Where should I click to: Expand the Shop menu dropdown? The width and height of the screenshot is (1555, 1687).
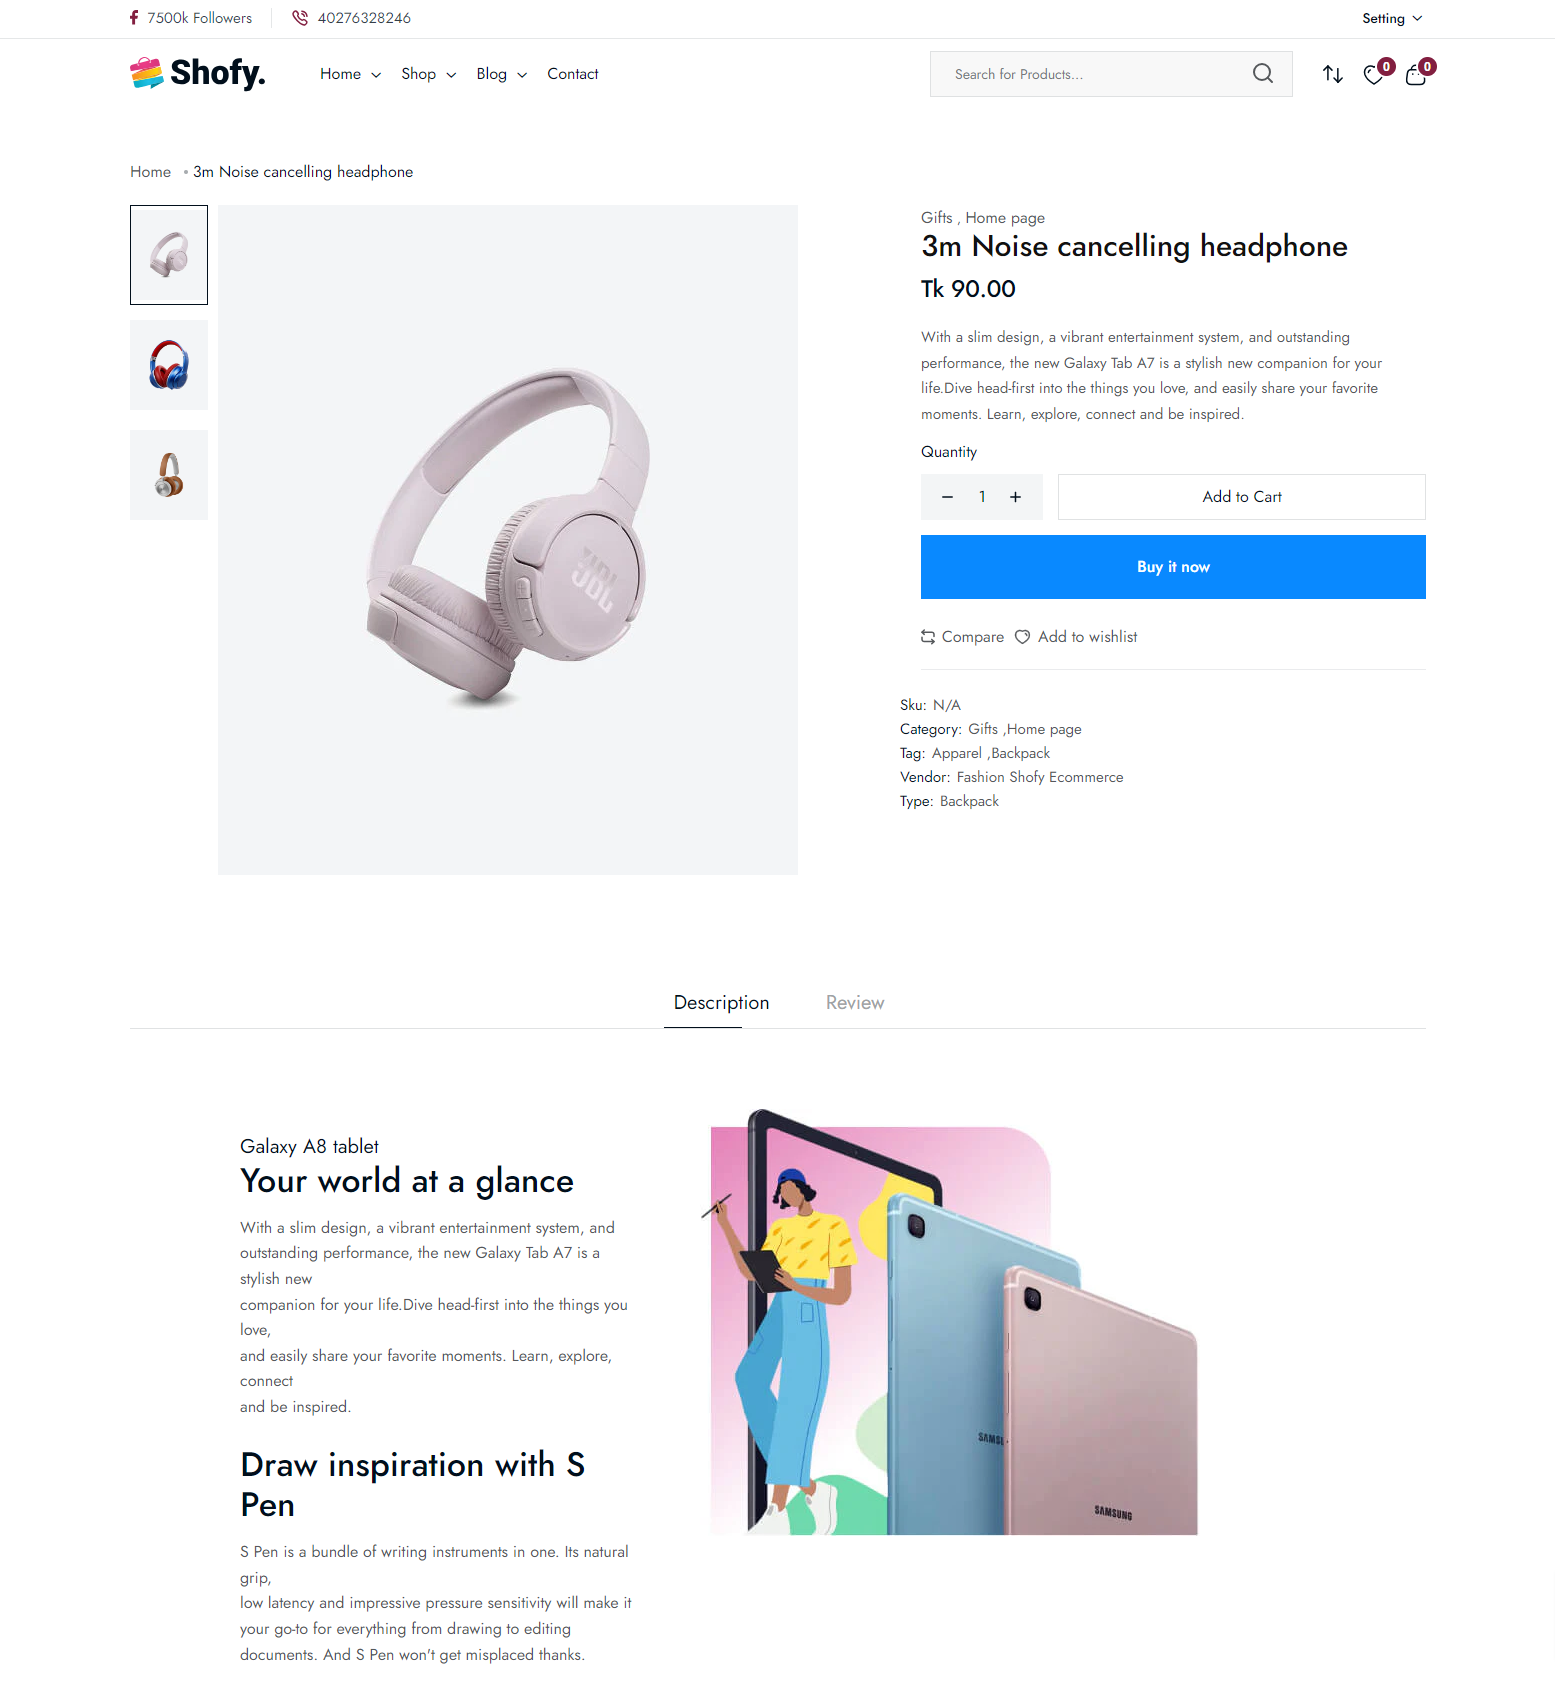[x=429, y=74]
